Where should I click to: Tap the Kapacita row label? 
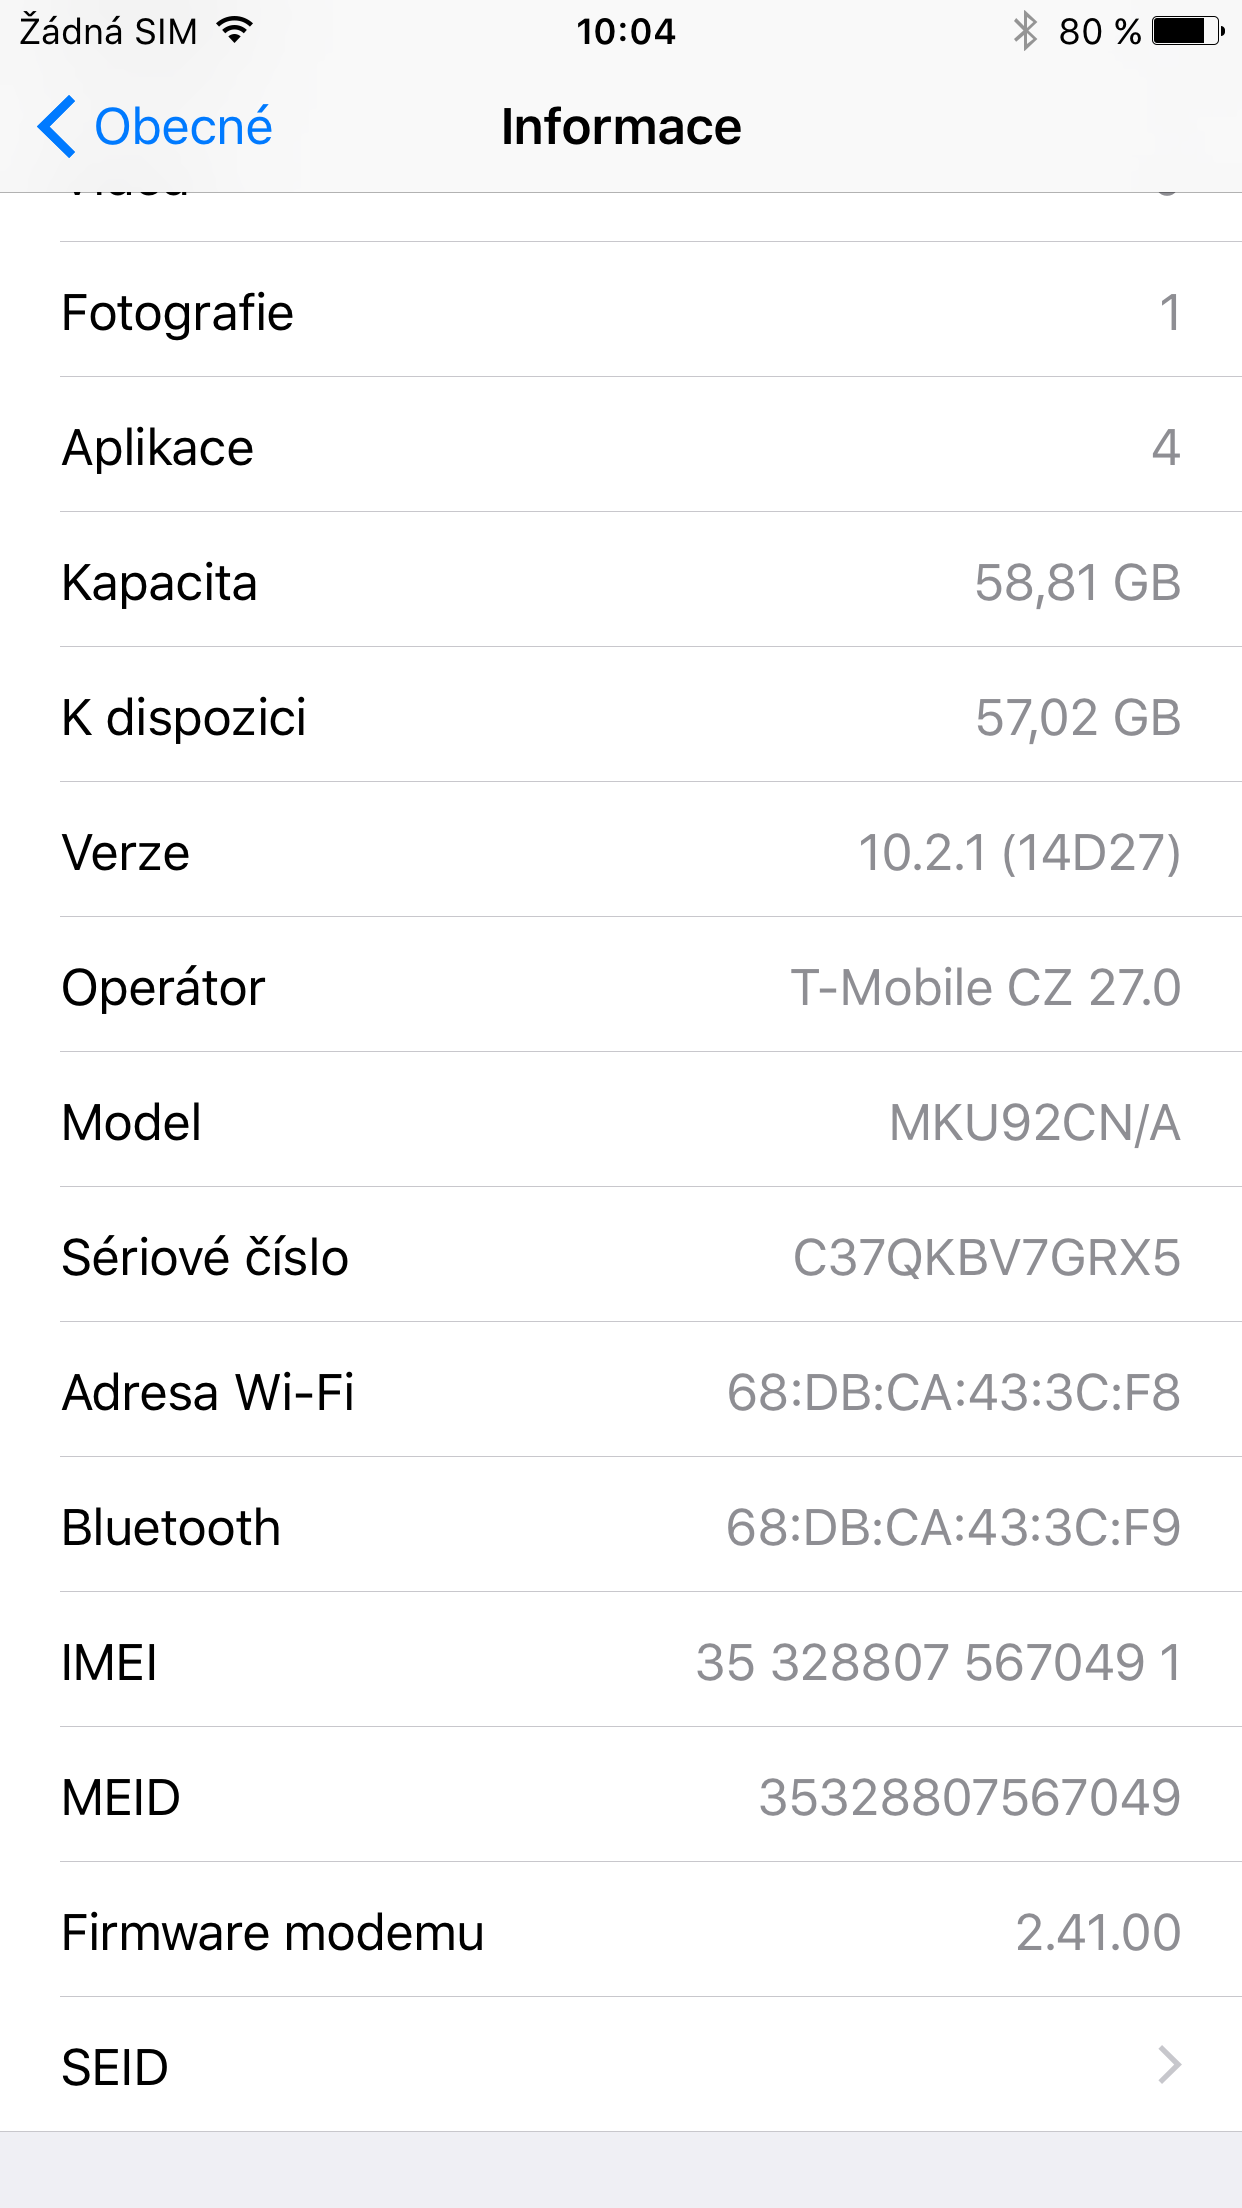(x=160, y=582)
